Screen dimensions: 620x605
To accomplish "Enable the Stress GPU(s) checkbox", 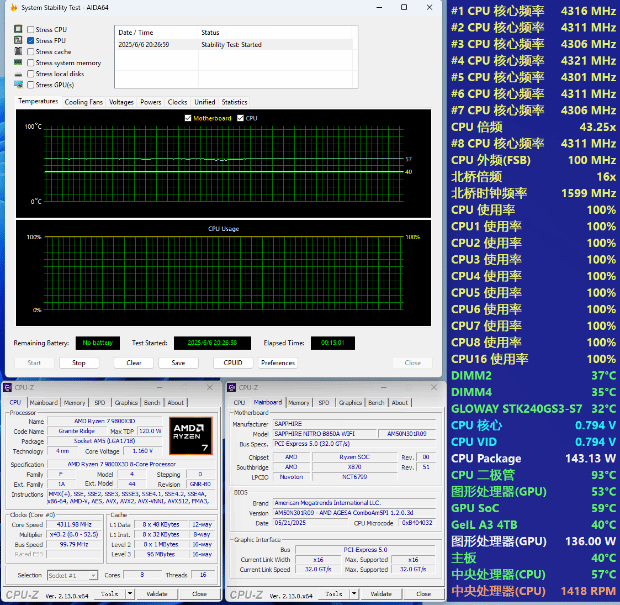I will (x=30, y=85).
